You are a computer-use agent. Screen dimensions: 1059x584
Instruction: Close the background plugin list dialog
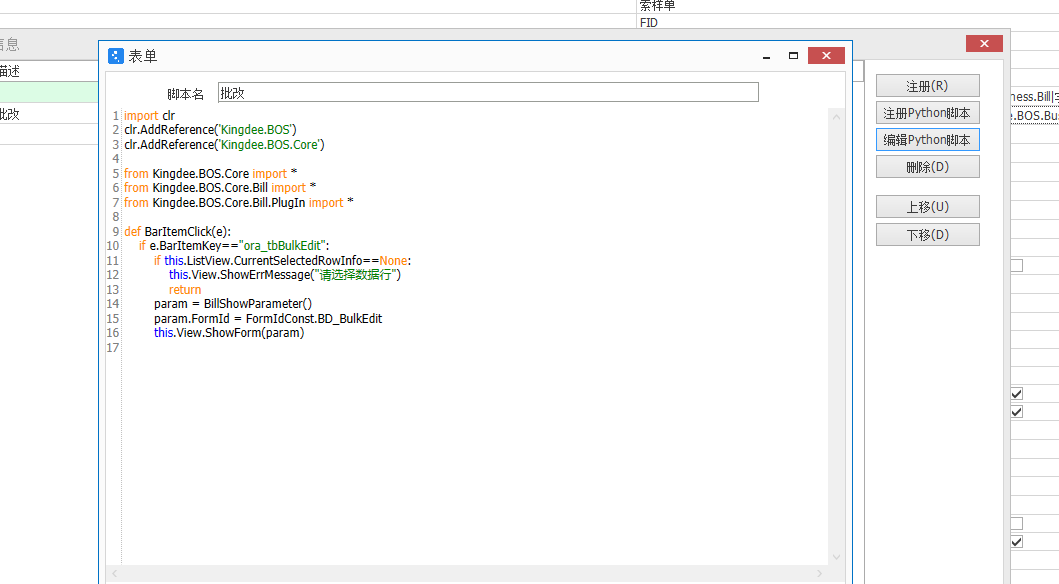coord(984,44)
